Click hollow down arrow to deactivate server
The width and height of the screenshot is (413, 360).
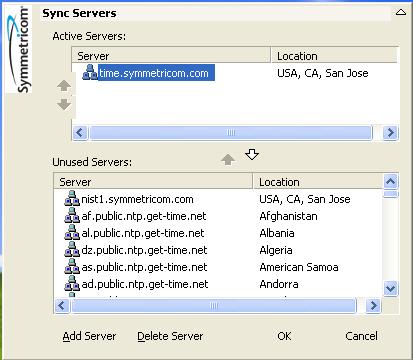coord(252,154)
